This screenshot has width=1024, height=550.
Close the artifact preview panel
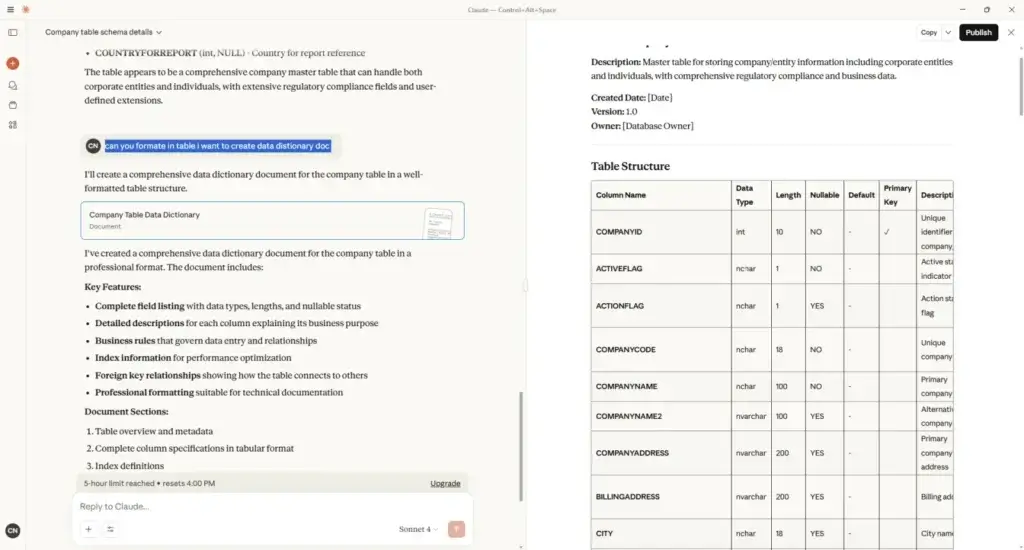[1010, 32]
